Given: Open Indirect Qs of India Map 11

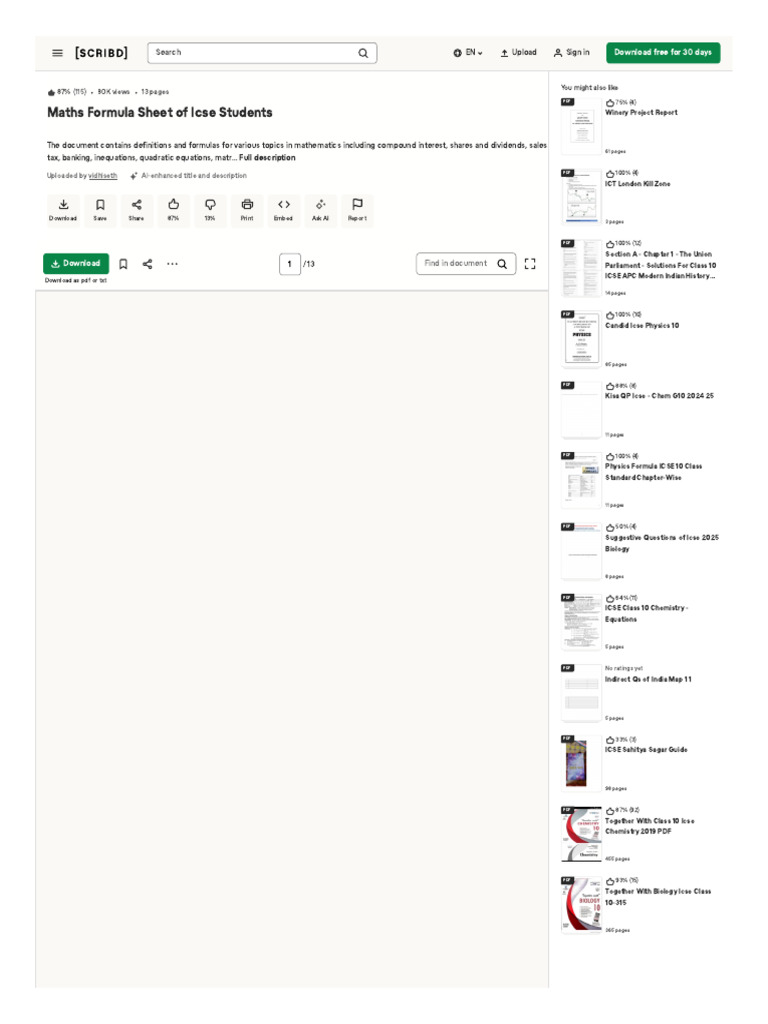Looking at the screenshot, I should click(648, 679).
